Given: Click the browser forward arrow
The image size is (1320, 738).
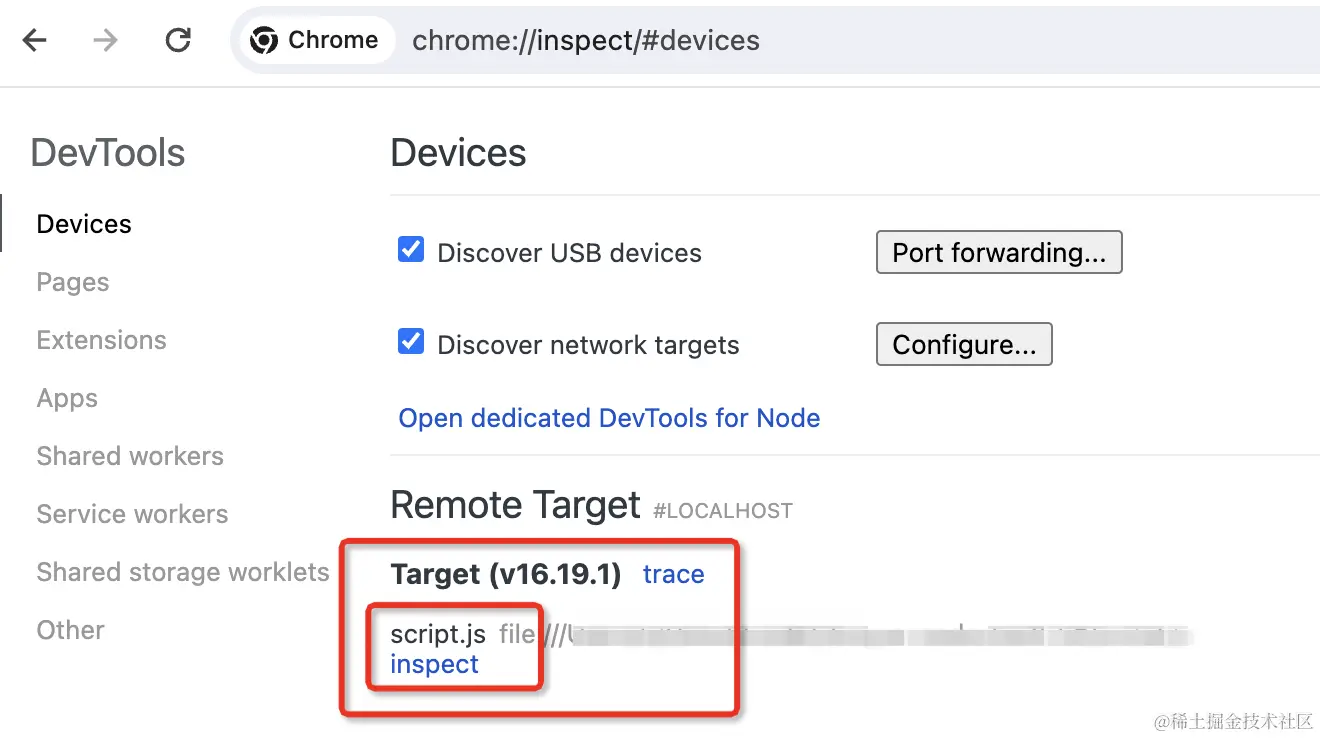Looking at the screenshot, I should (105, 40).
